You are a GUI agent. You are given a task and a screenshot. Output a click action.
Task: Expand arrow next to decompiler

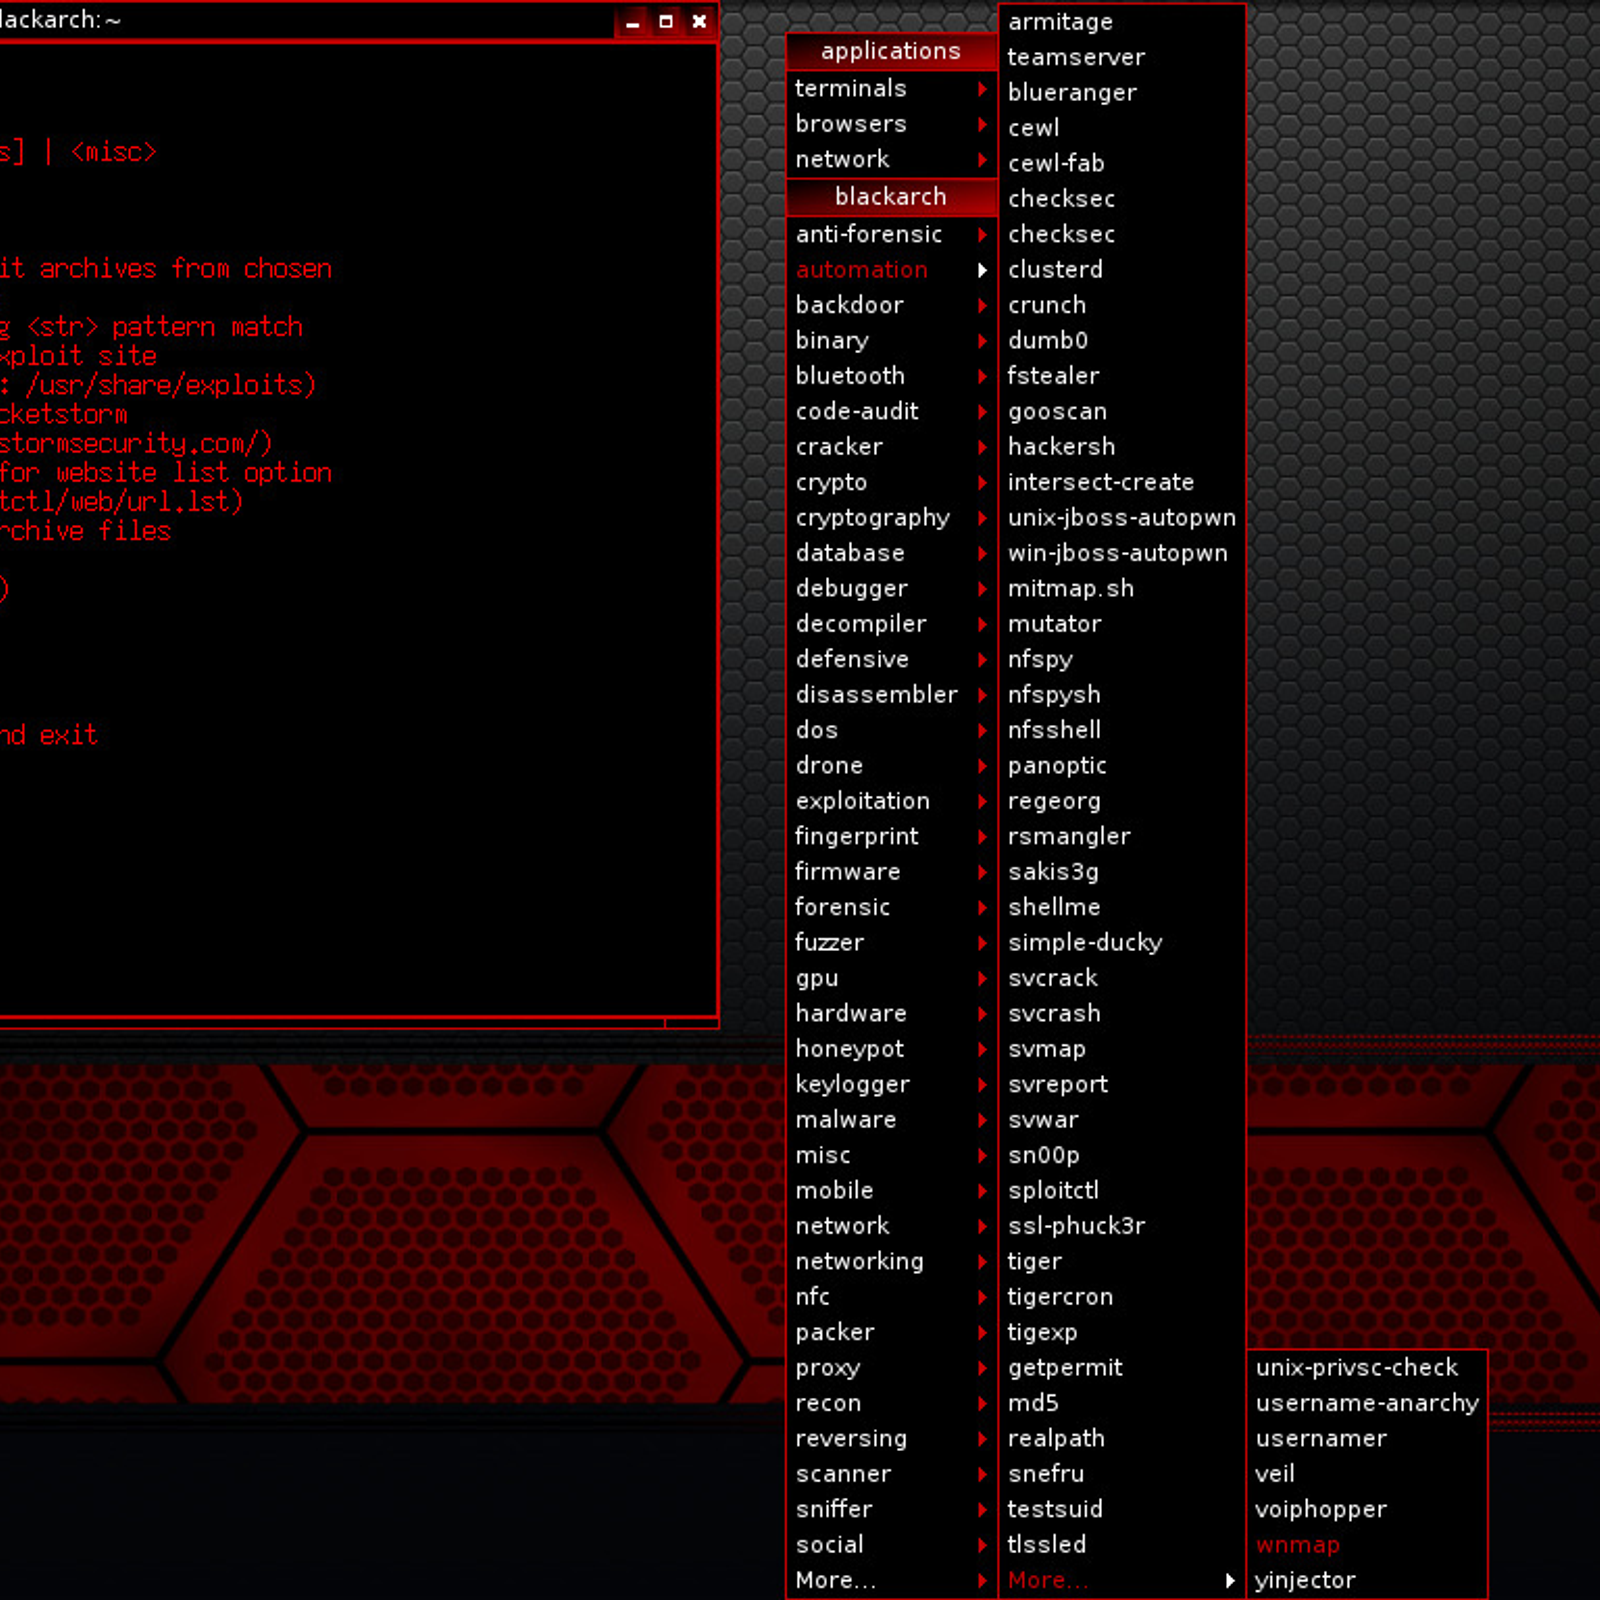pos(982,624)
